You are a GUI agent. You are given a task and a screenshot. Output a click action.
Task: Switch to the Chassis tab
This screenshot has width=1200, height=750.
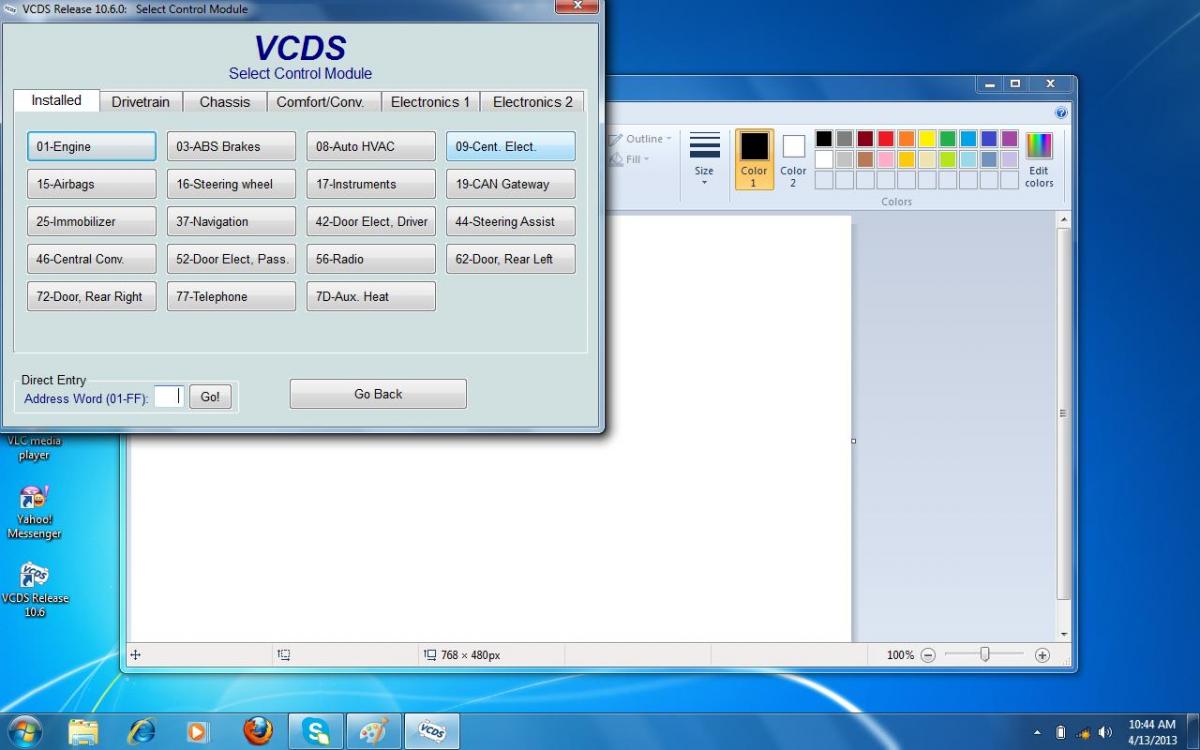click(225, 102)
